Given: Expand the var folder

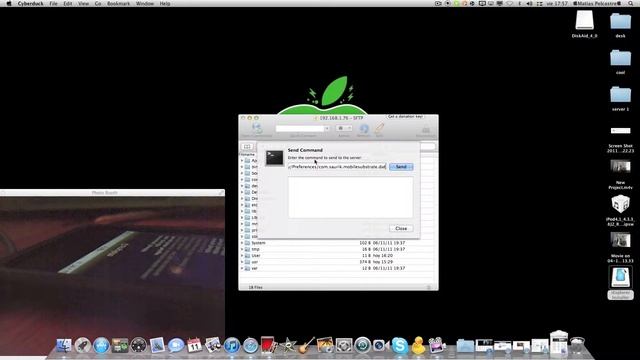Looking at the screenshot, I should pos(242,268).
